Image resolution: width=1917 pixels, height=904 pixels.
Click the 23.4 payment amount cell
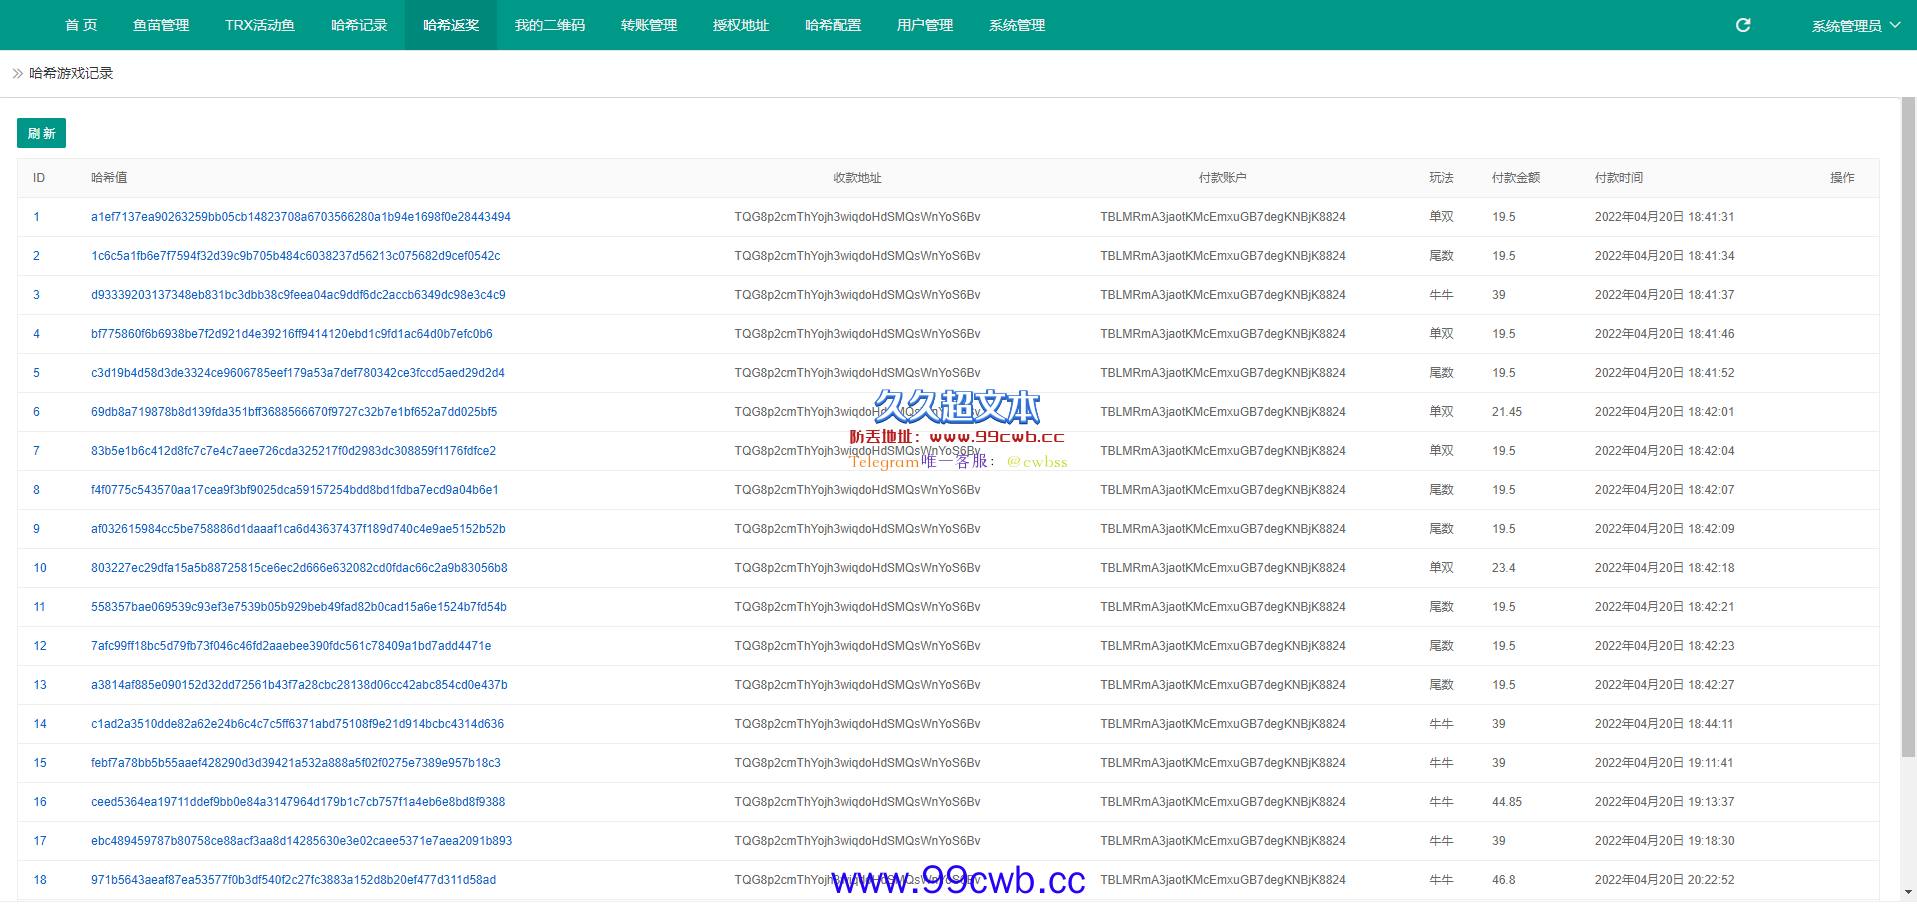coord(1504,568)
